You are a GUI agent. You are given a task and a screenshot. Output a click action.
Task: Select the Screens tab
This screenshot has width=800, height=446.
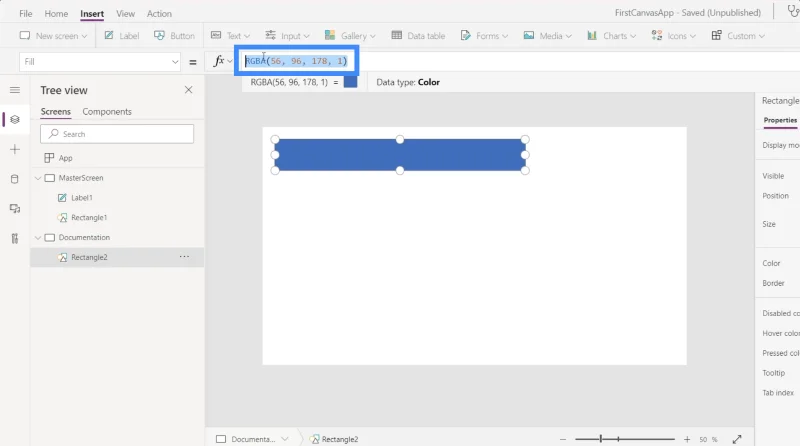(56, 112)
